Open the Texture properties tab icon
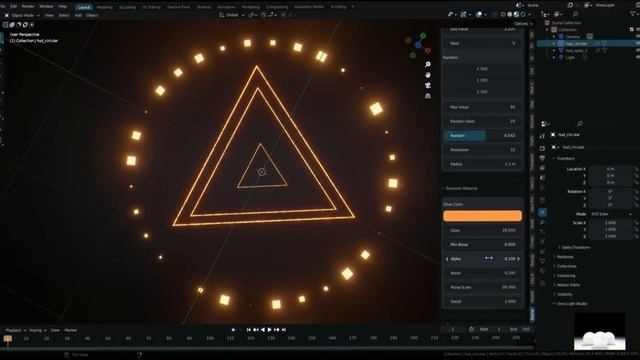The width and height of the screenshot is (640, 360). [542, 283]
